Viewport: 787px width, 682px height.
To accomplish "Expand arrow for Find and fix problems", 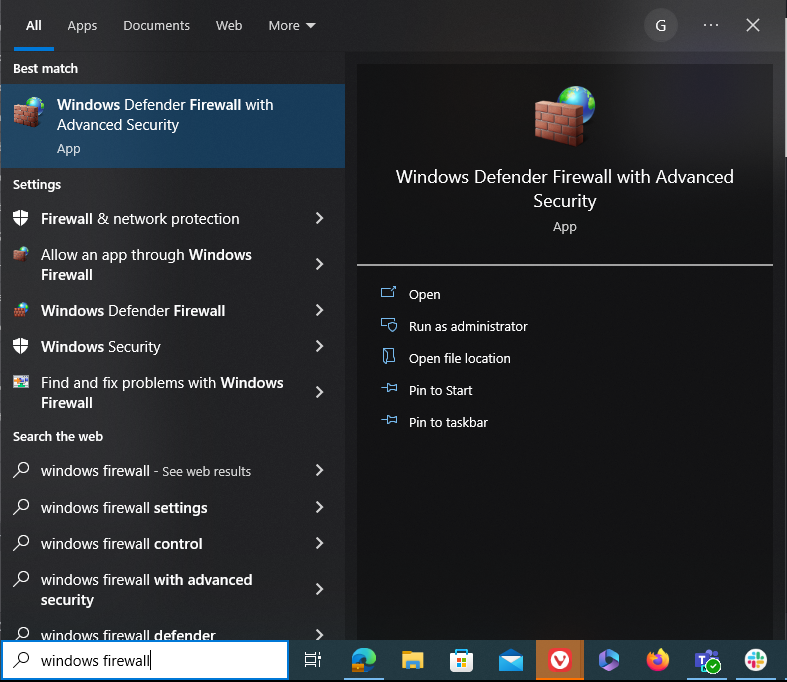I will [319, 392].
